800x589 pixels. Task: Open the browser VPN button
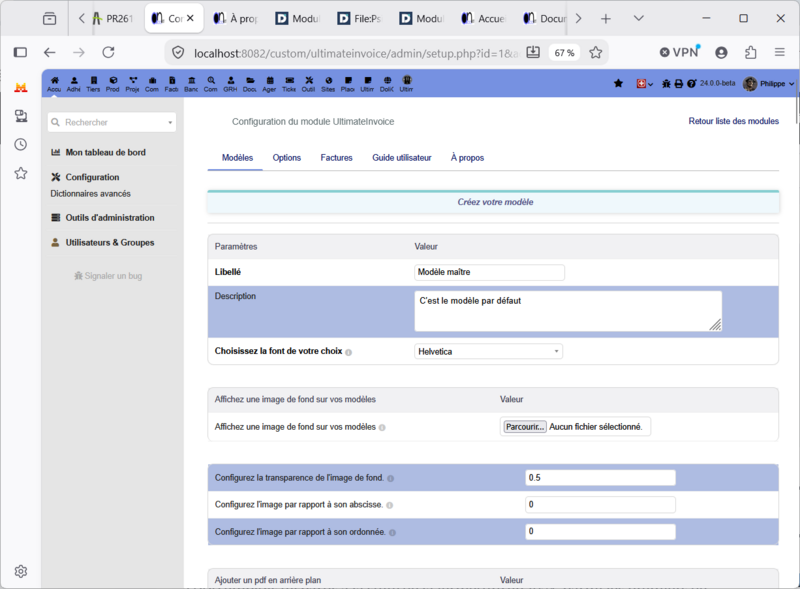680,52
